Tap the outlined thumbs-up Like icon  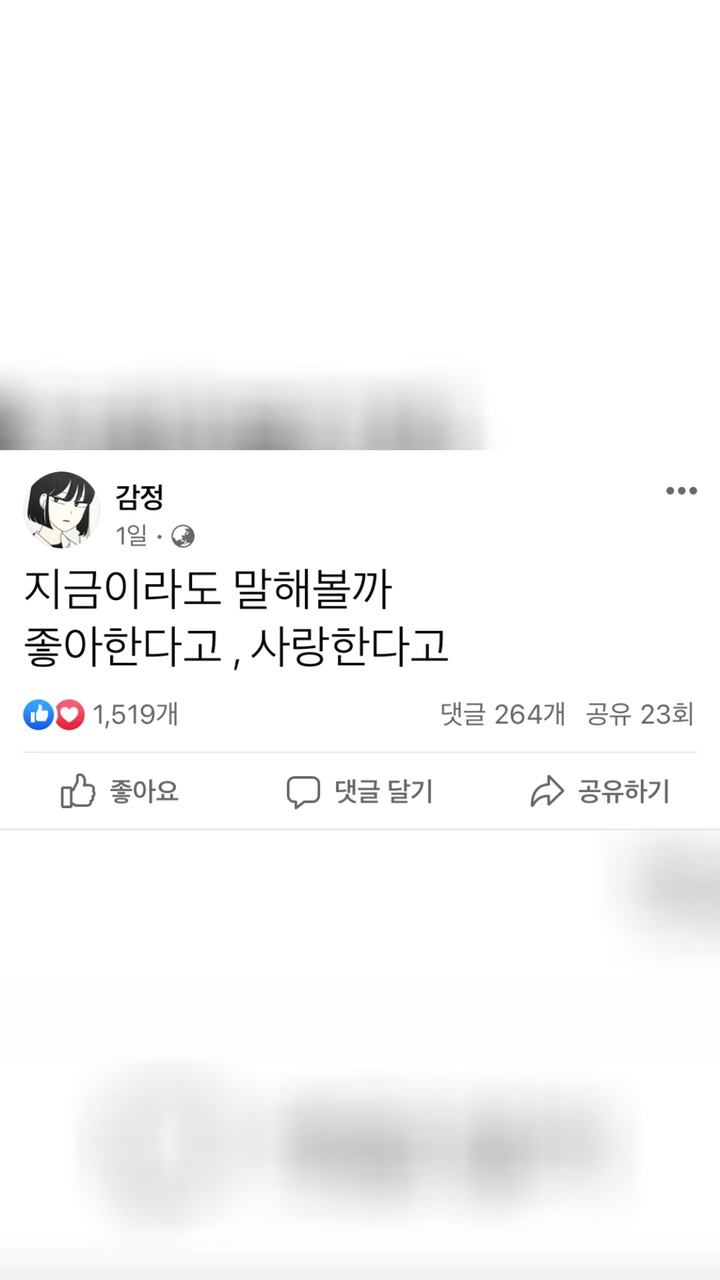(x=78, y=792)
